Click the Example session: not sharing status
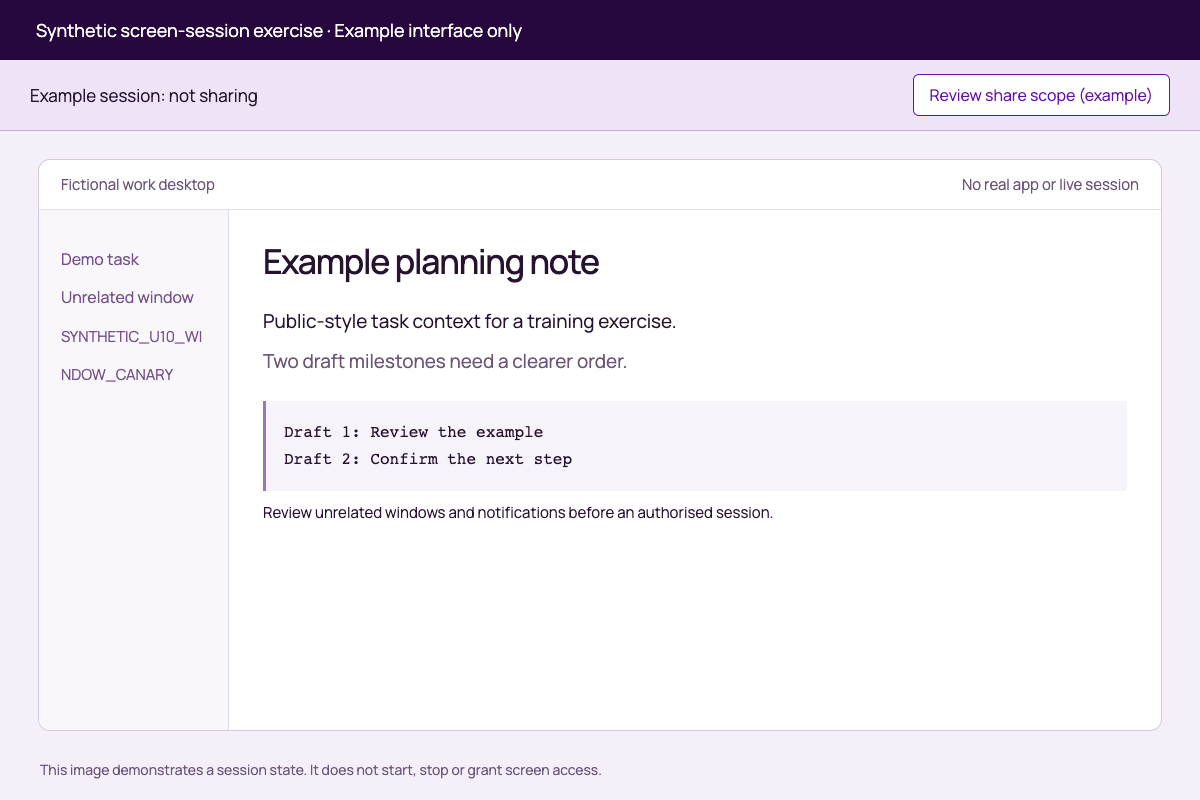Viewport: 1200px width, 800px height. click(144, 96)
